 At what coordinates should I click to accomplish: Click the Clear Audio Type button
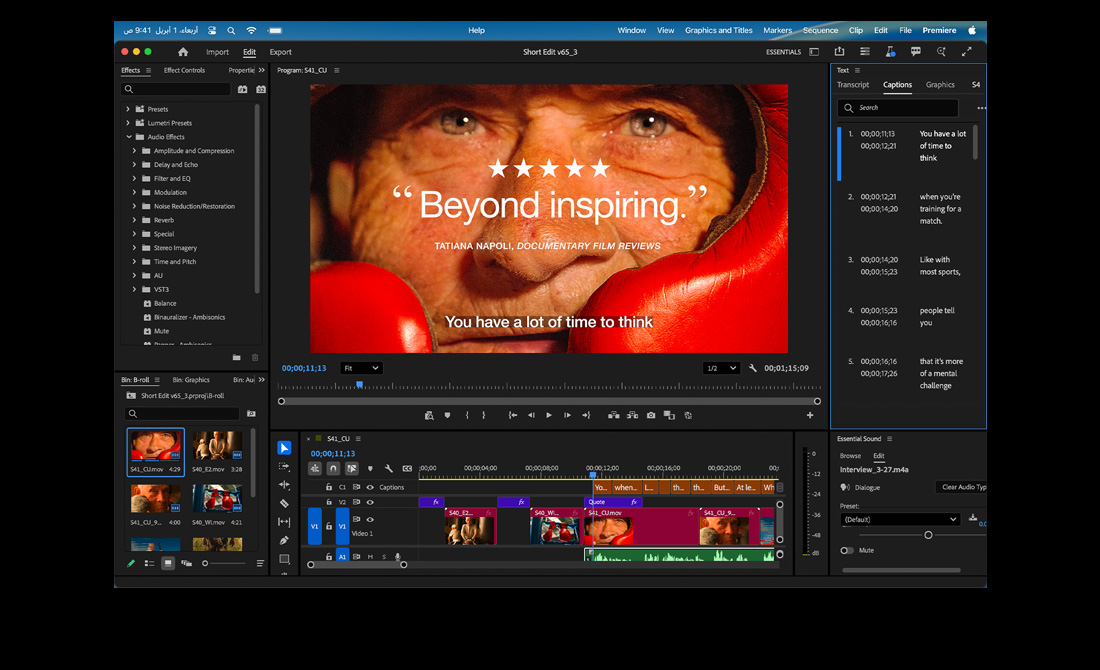click(962, 487)
